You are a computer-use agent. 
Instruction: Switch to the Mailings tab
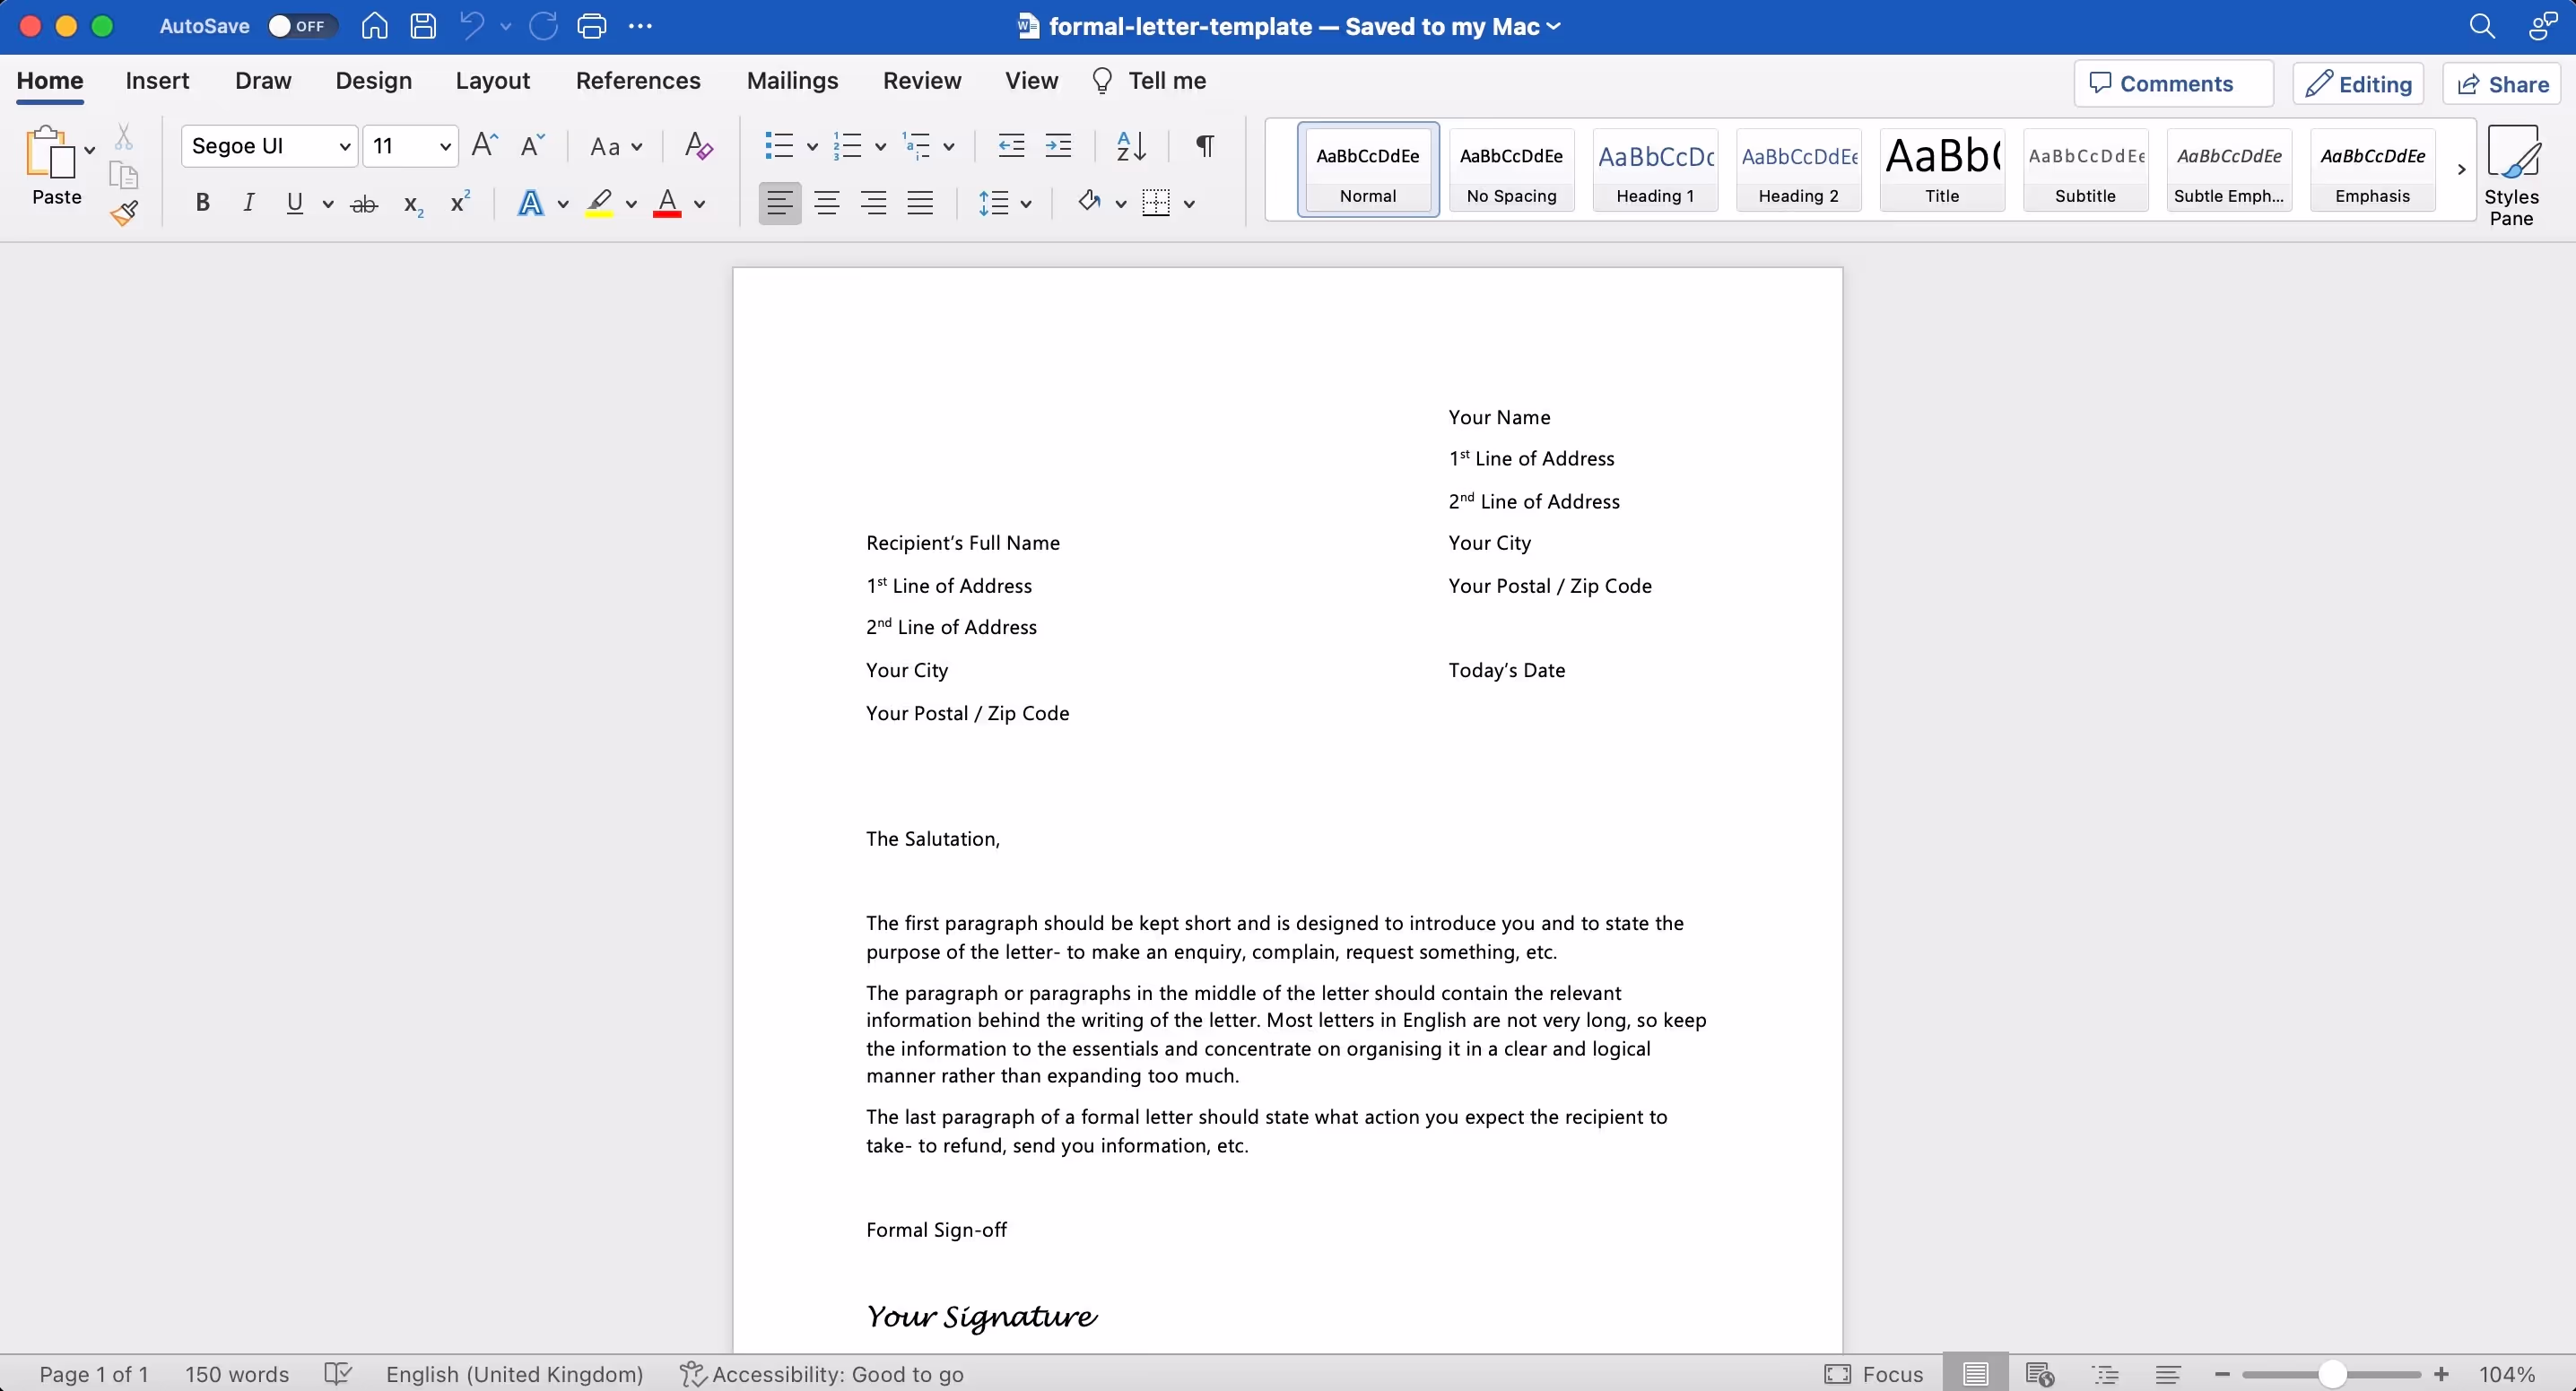click(792, 81)
